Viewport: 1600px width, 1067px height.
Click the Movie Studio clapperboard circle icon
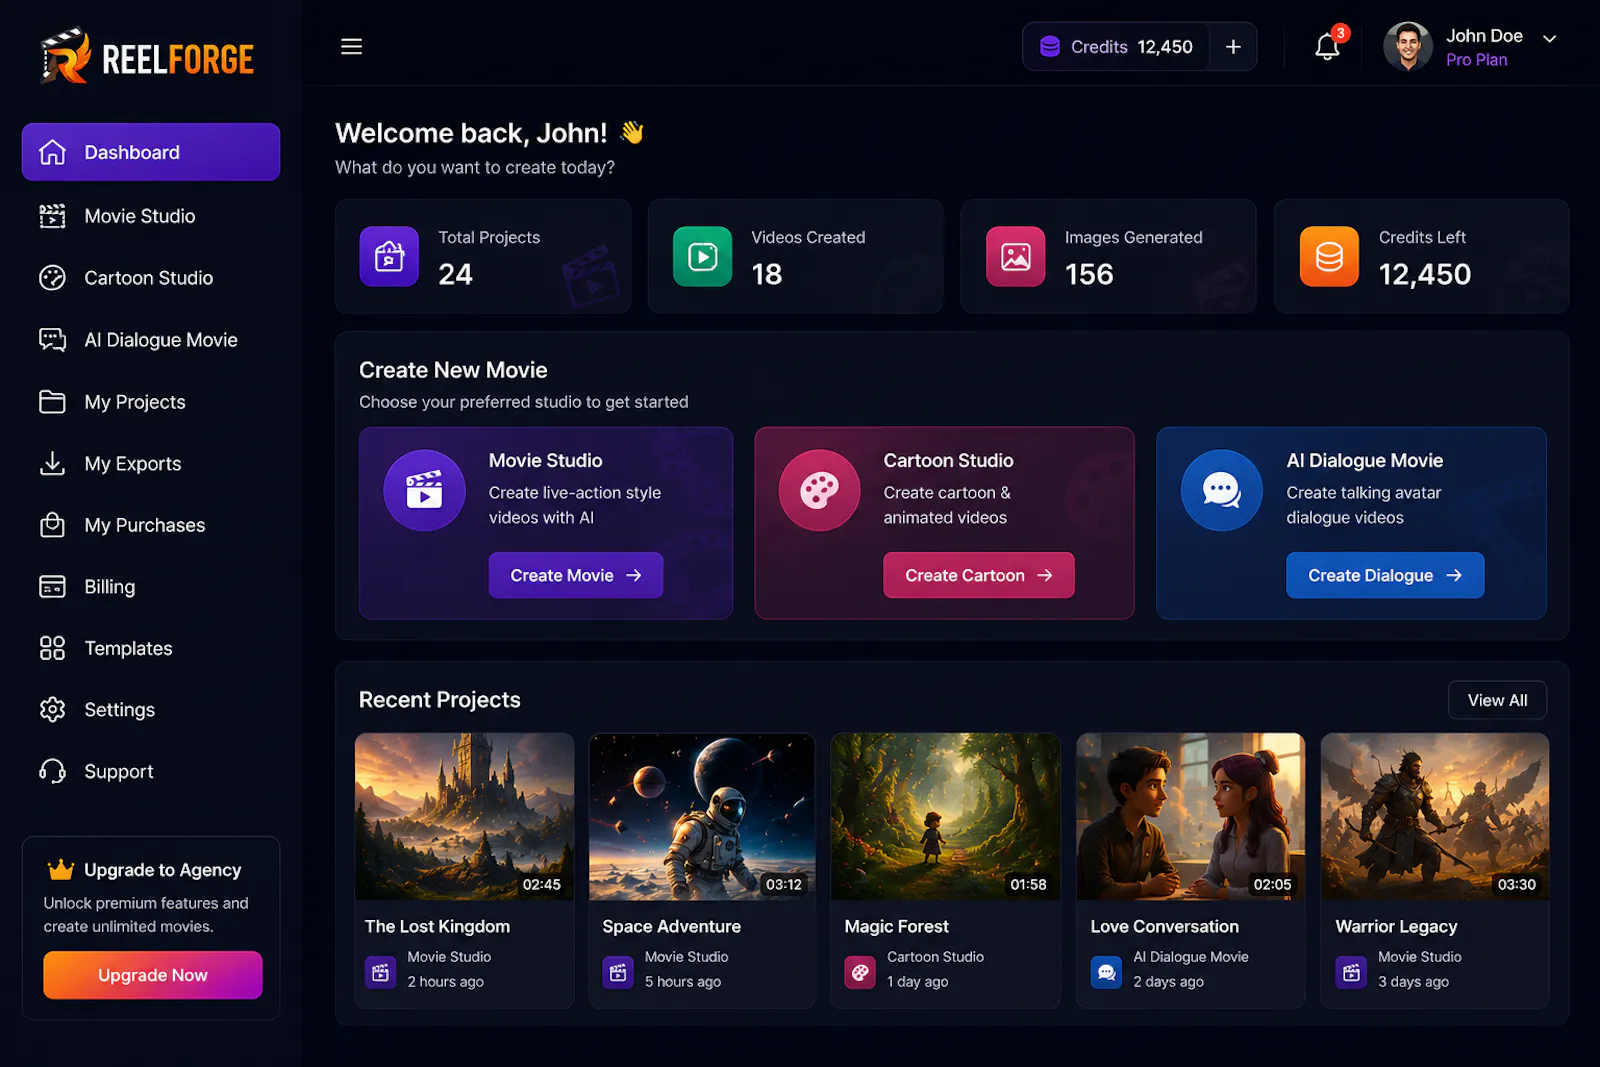click(x=424, y=490)
